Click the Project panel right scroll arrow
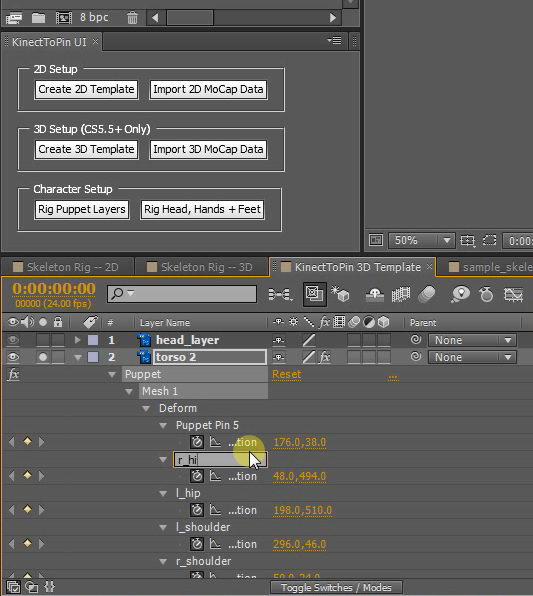 (x=333, y=17)
